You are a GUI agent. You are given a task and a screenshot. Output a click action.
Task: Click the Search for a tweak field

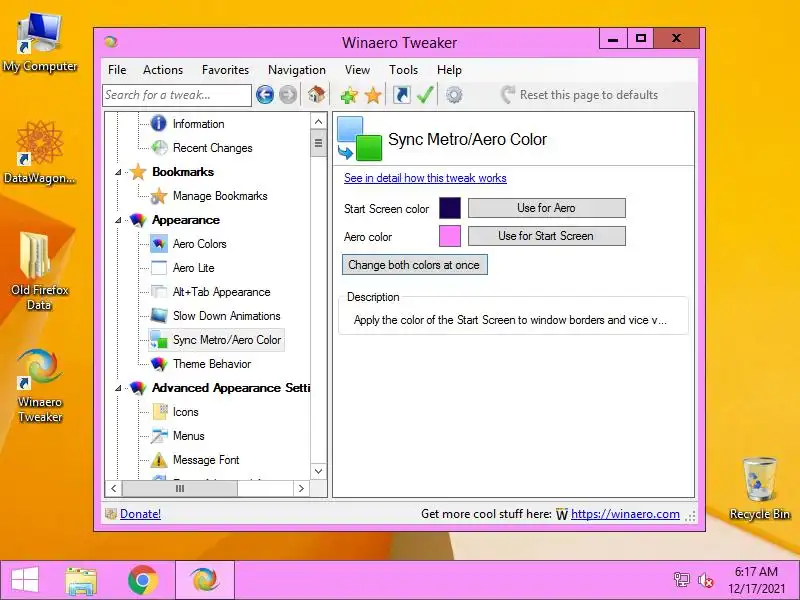(x=177, y=95)
